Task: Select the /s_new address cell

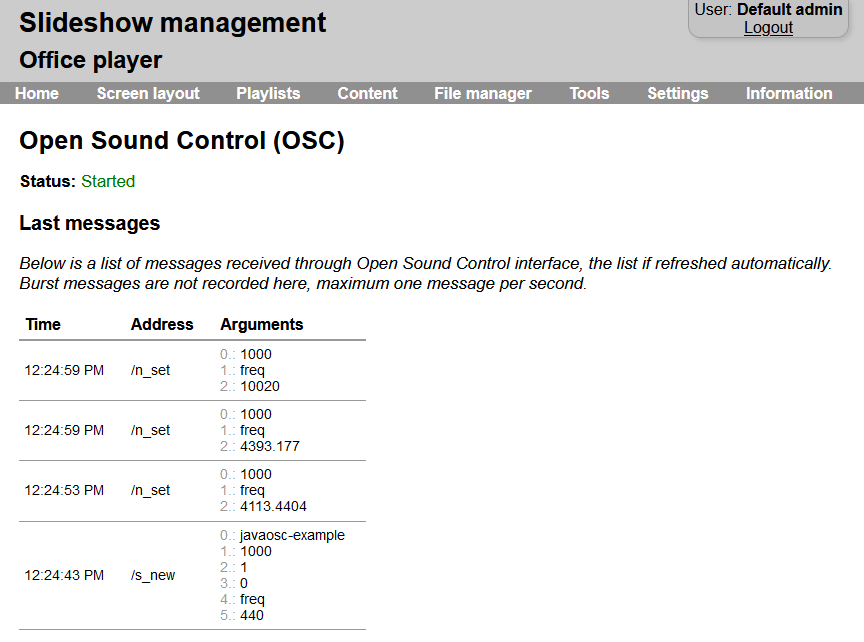Action: coord(153,575)
